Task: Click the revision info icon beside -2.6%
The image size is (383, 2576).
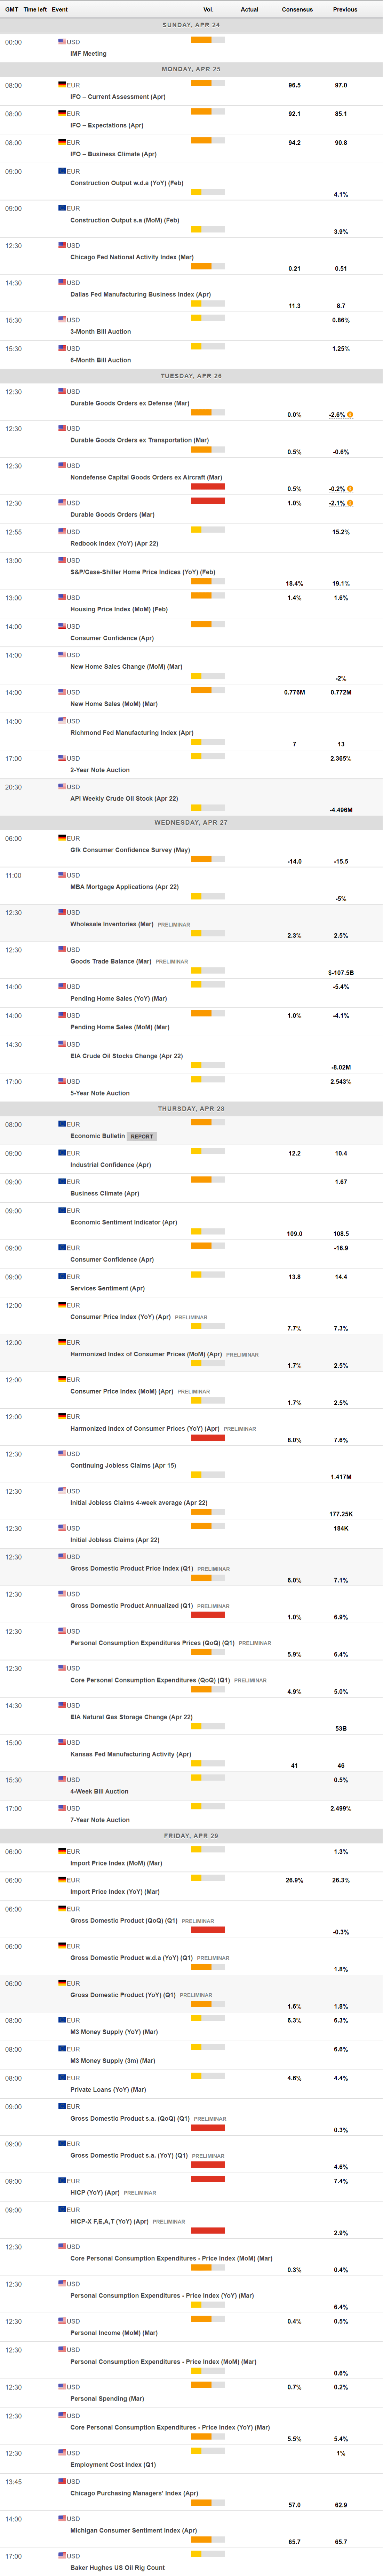Action: pos(350,414)
